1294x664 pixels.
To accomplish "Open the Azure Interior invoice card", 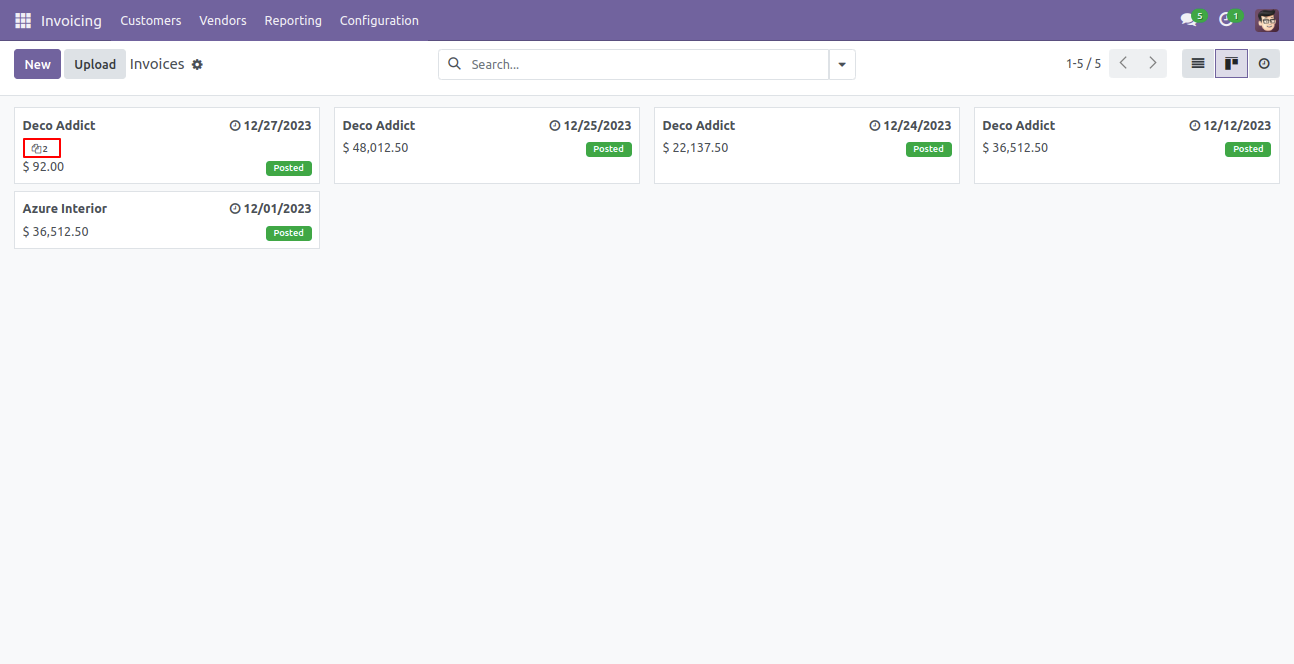I will (x=167, y=220).
